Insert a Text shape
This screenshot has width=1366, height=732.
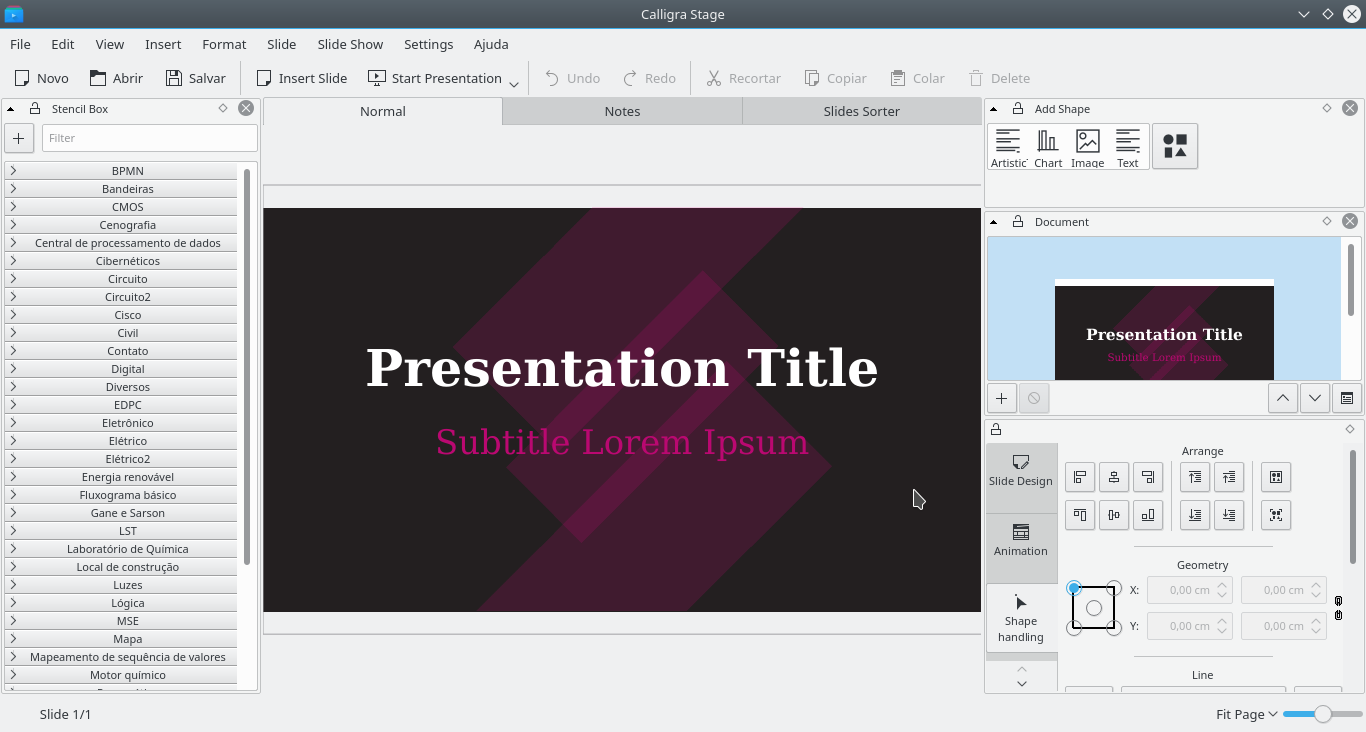tap(1128, 146)
